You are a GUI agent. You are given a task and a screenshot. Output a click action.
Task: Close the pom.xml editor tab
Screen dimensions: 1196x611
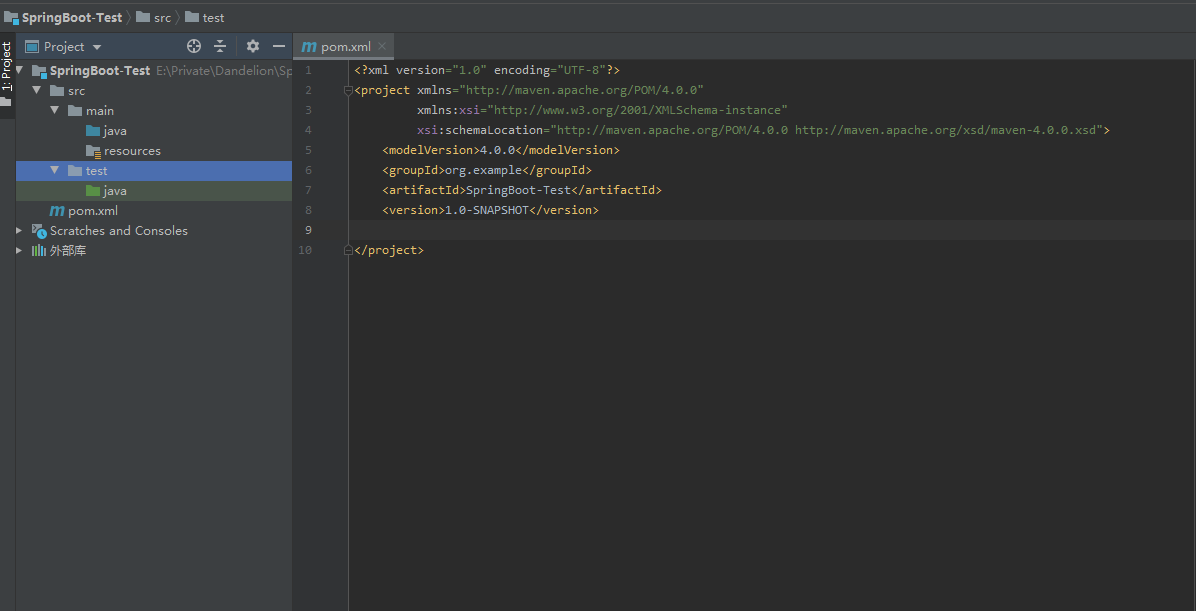[x=382, y=46]
